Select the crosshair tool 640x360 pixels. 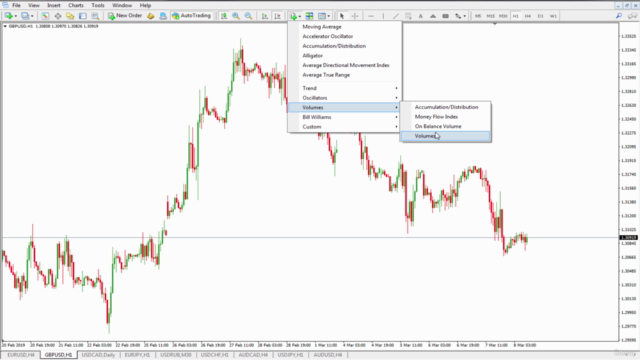click(355, 16)
